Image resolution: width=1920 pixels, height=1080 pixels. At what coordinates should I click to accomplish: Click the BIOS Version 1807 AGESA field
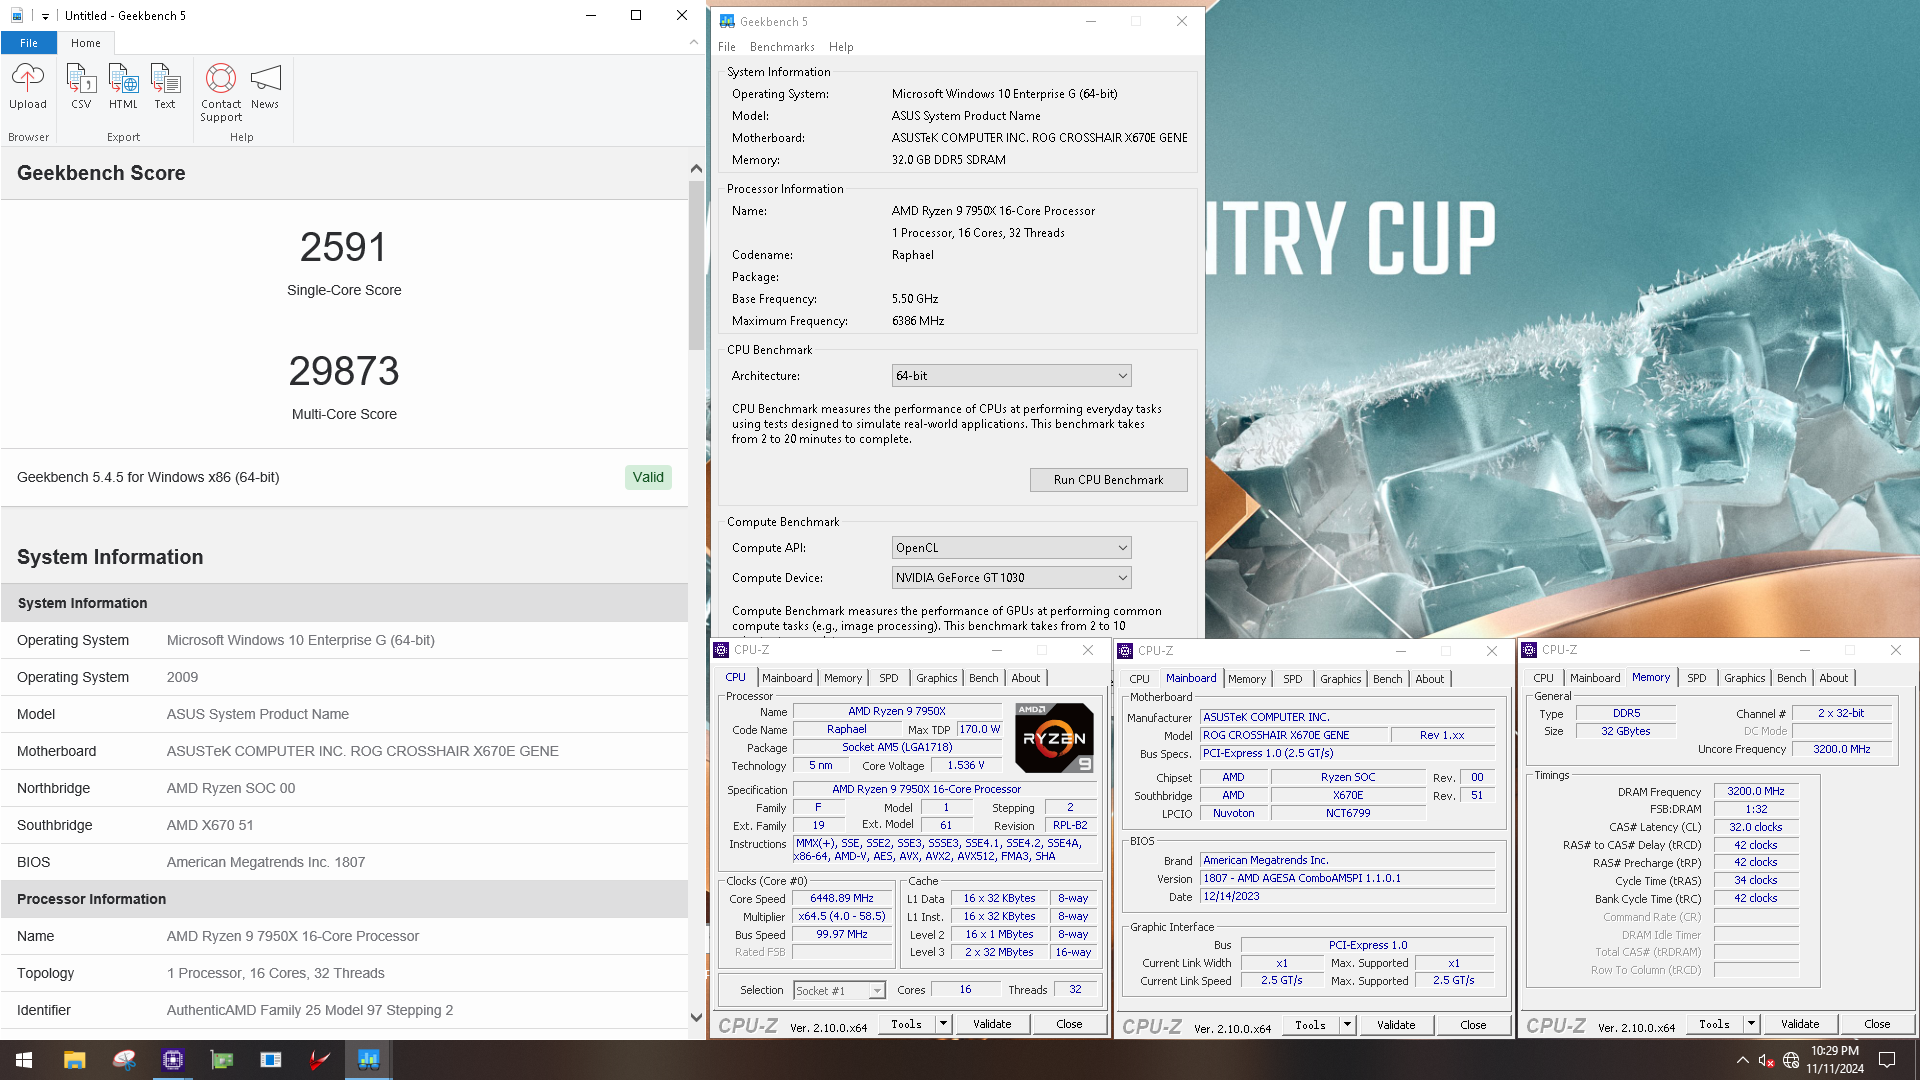point(1347,878)
